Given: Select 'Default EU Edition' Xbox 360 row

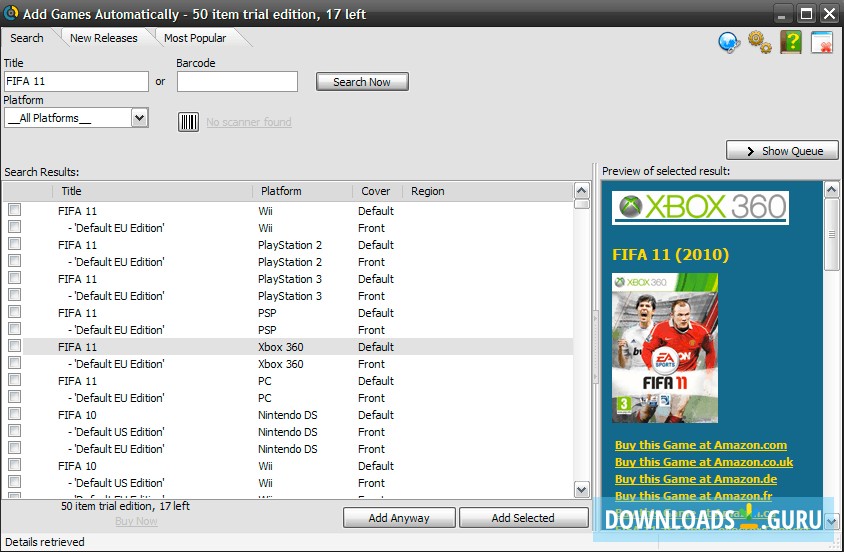Looking at the screenshot, I should click(298, 364).
